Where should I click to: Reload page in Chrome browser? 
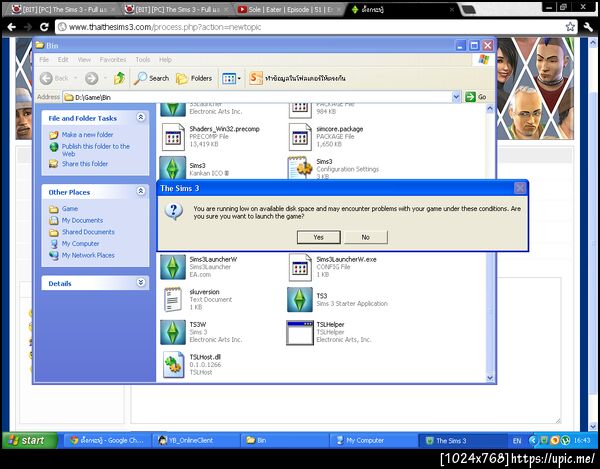click(44, 27)
